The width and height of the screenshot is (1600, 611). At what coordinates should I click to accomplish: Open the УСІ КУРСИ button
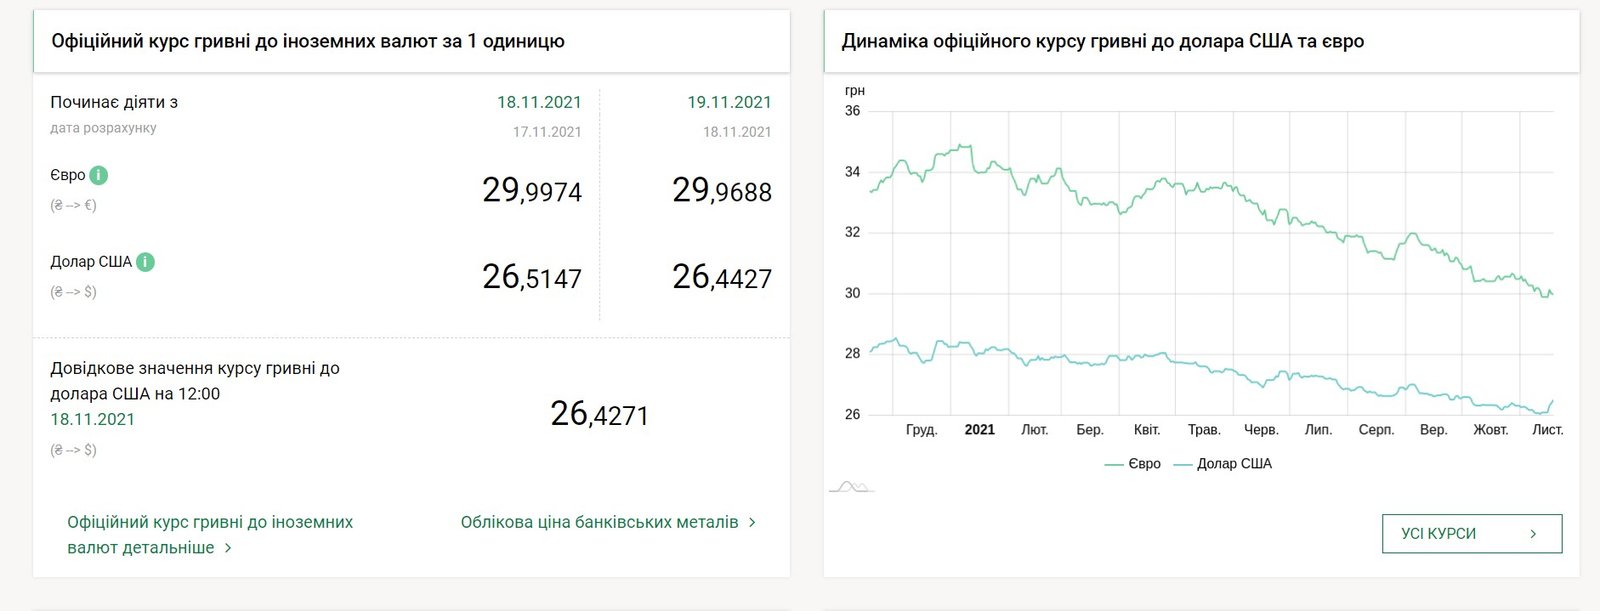[1471, 534]
